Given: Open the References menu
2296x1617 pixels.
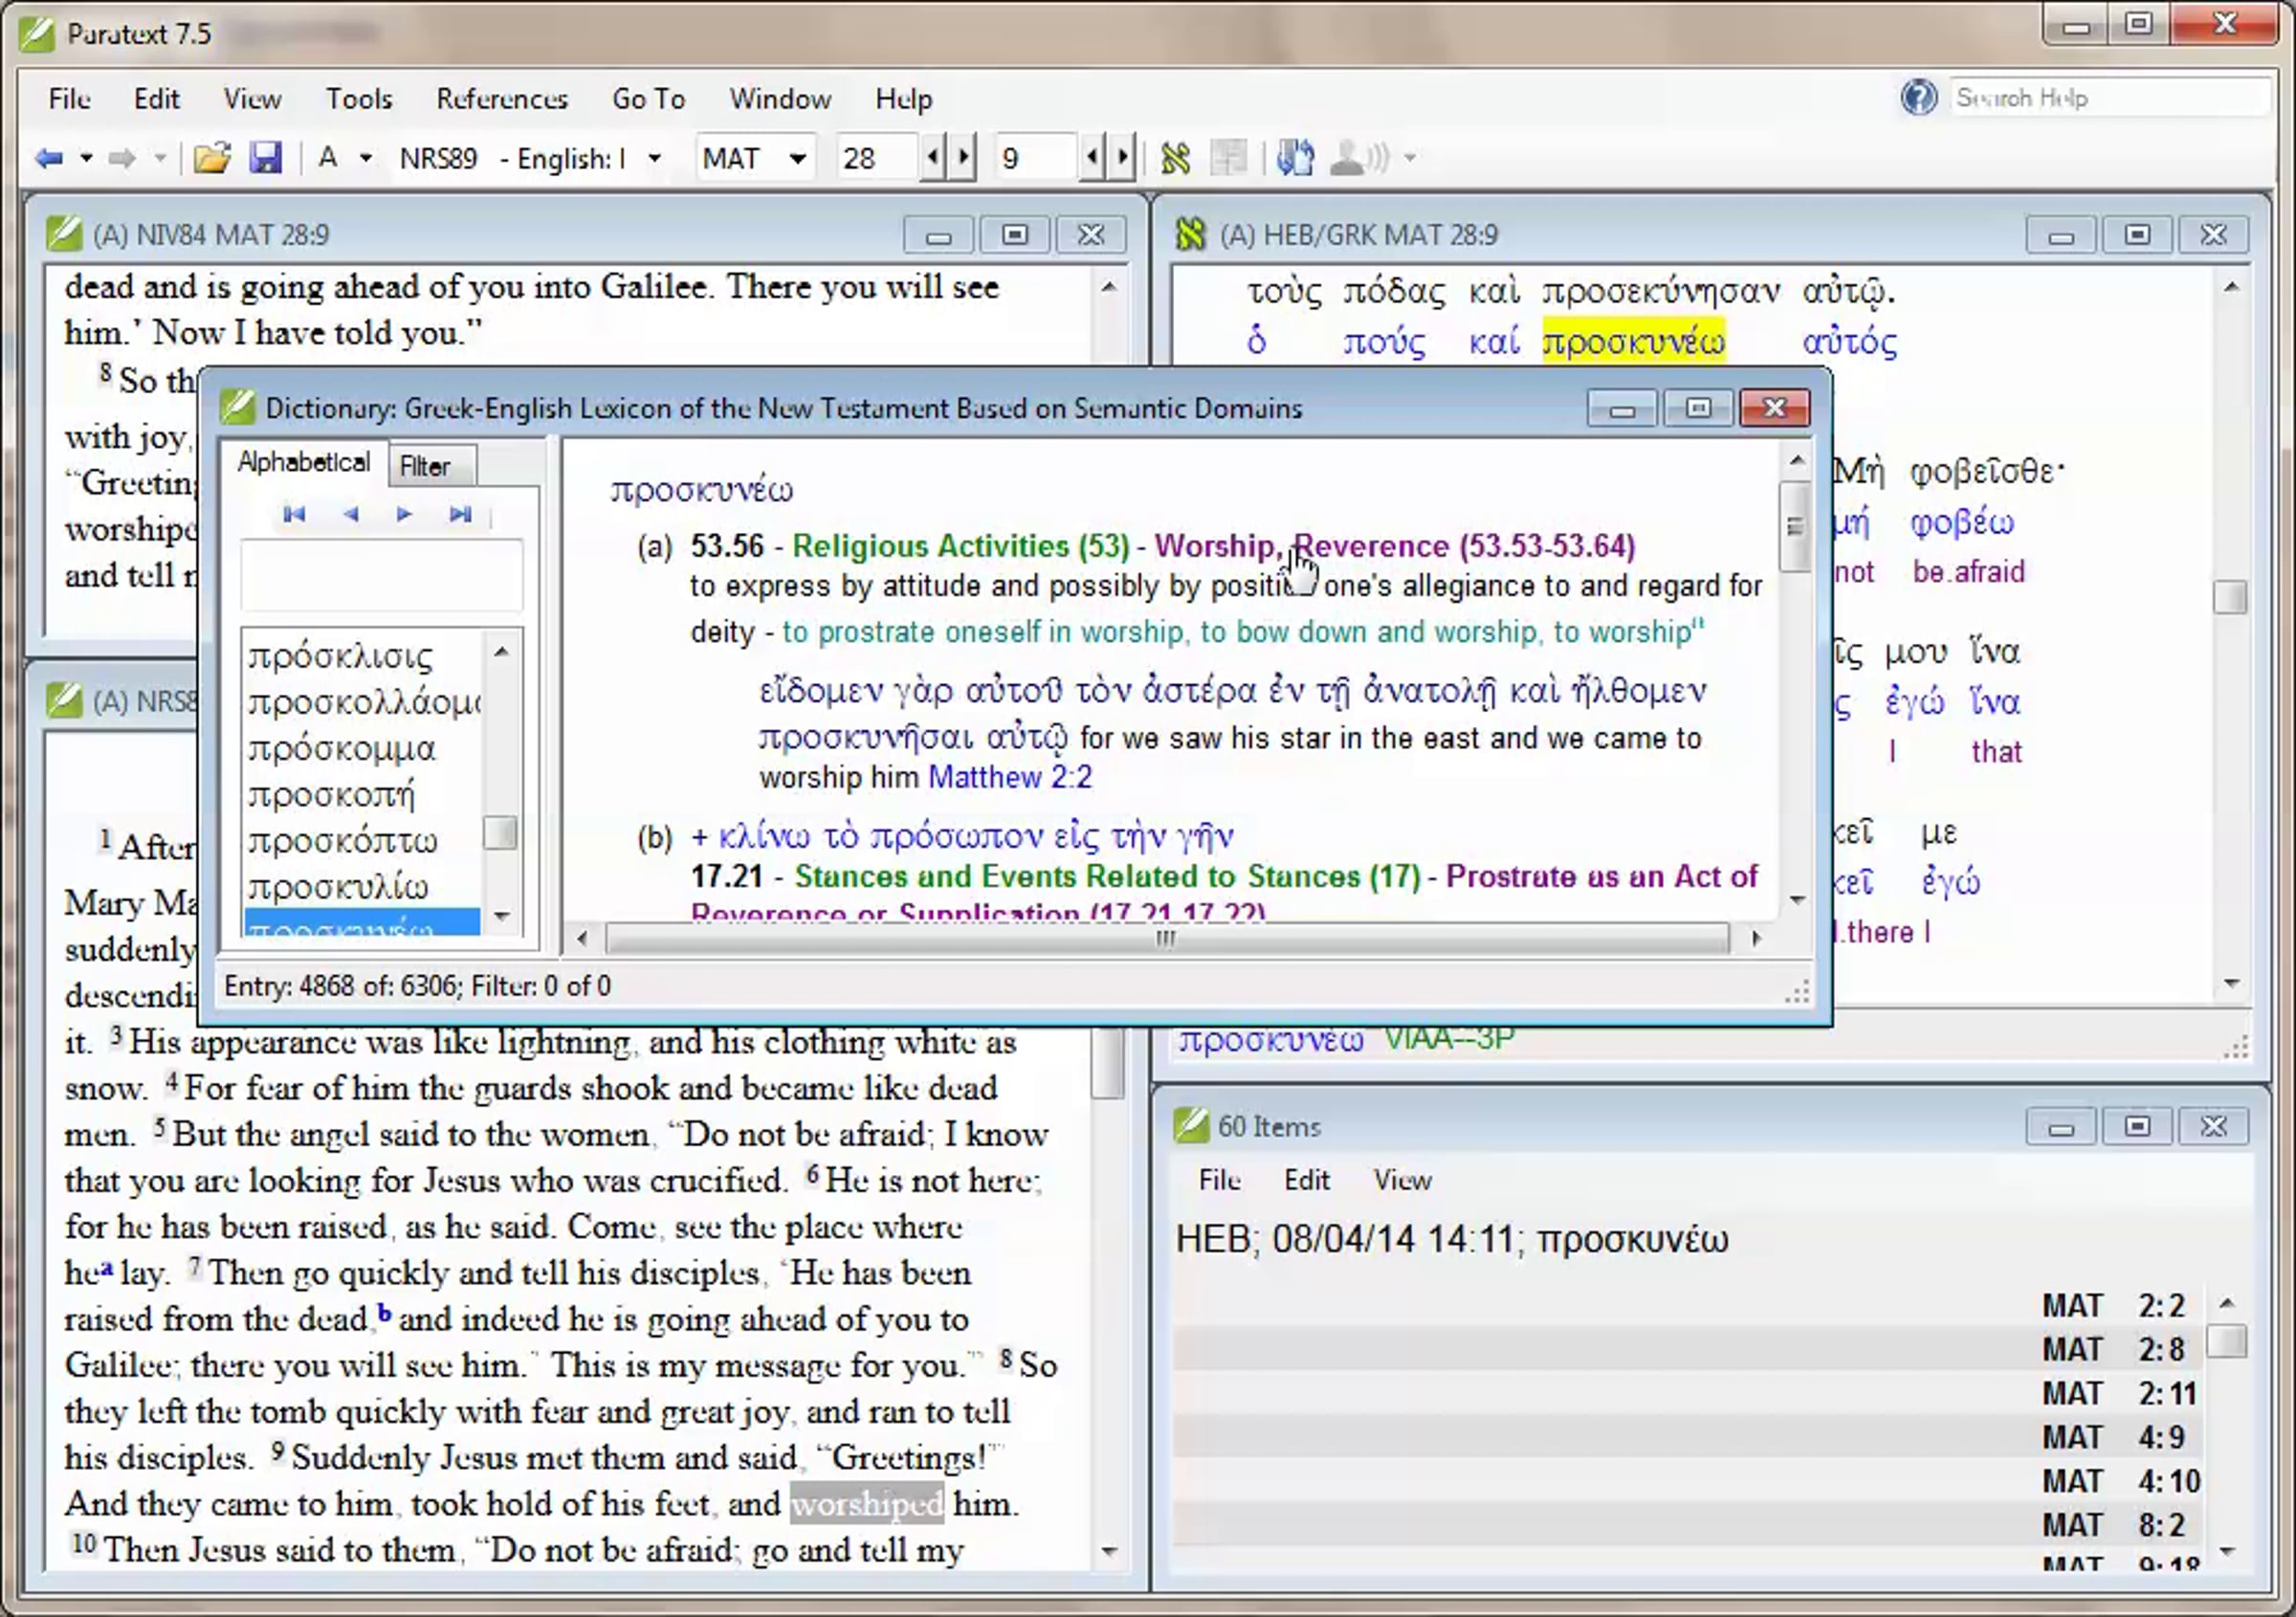Looking at the screenshot, I should coord(501,99).
